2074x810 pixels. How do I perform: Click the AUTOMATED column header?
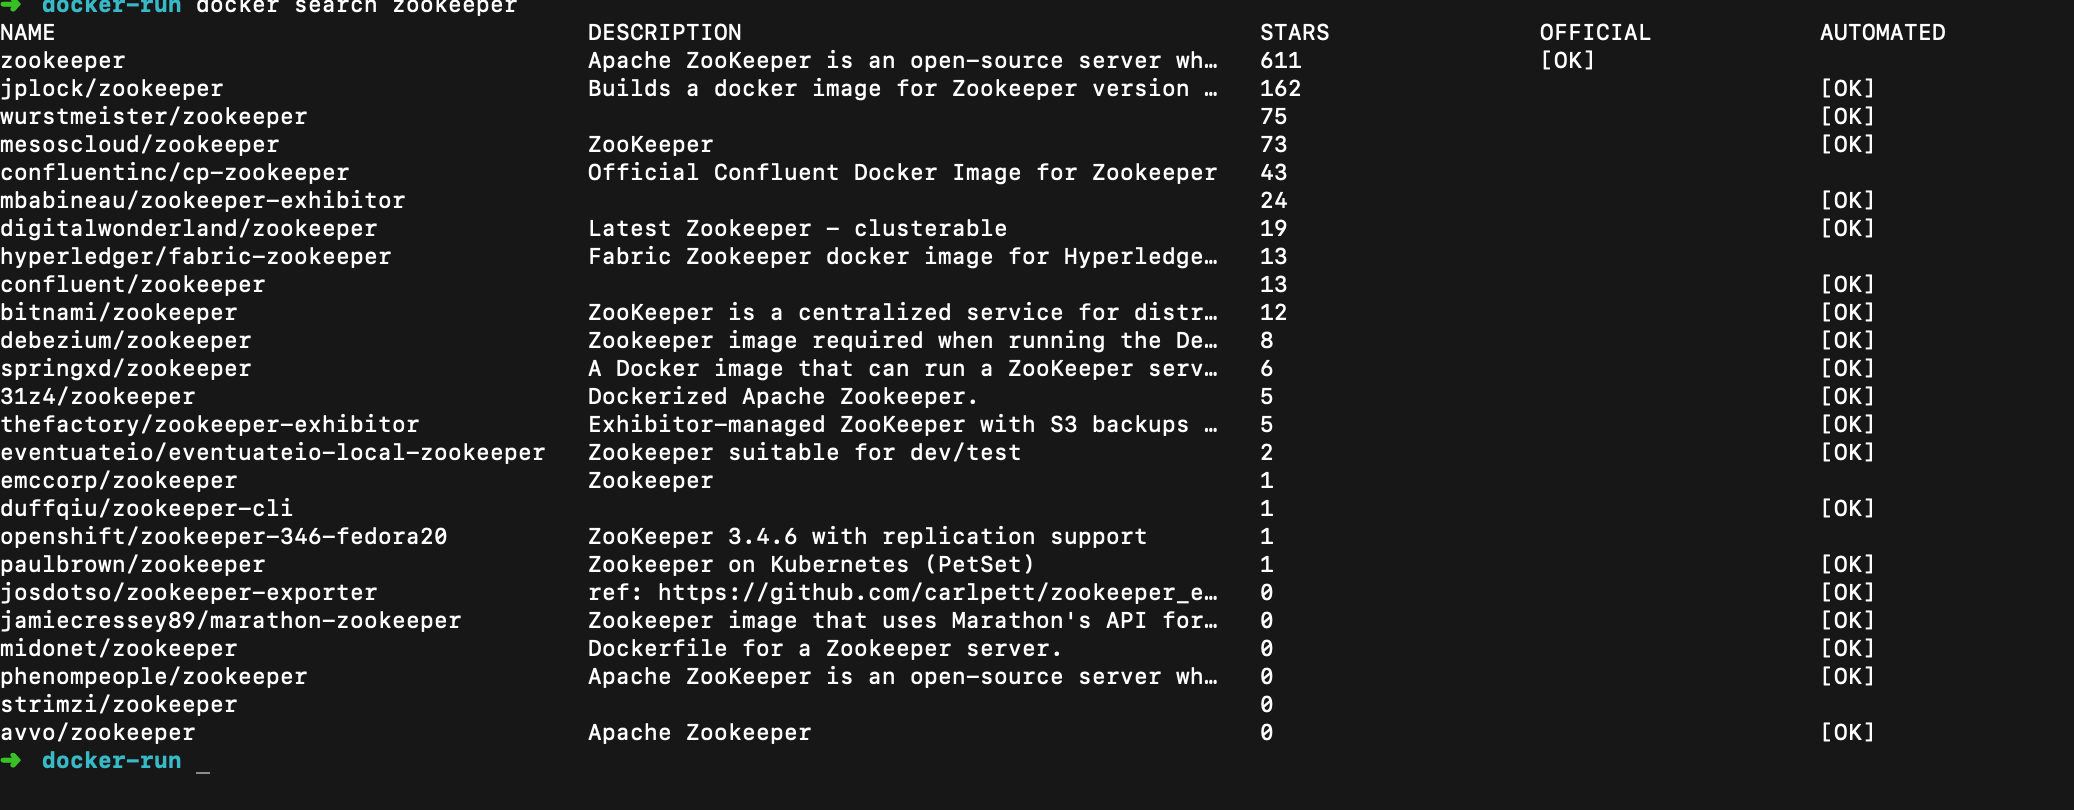(1882, 33)
